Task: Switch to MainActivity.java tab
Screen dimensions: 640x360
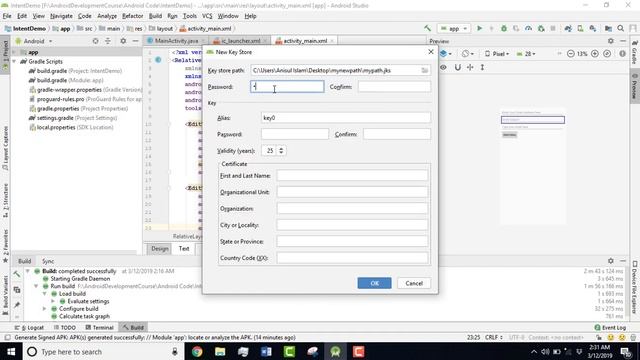Action: click(176, 41)
